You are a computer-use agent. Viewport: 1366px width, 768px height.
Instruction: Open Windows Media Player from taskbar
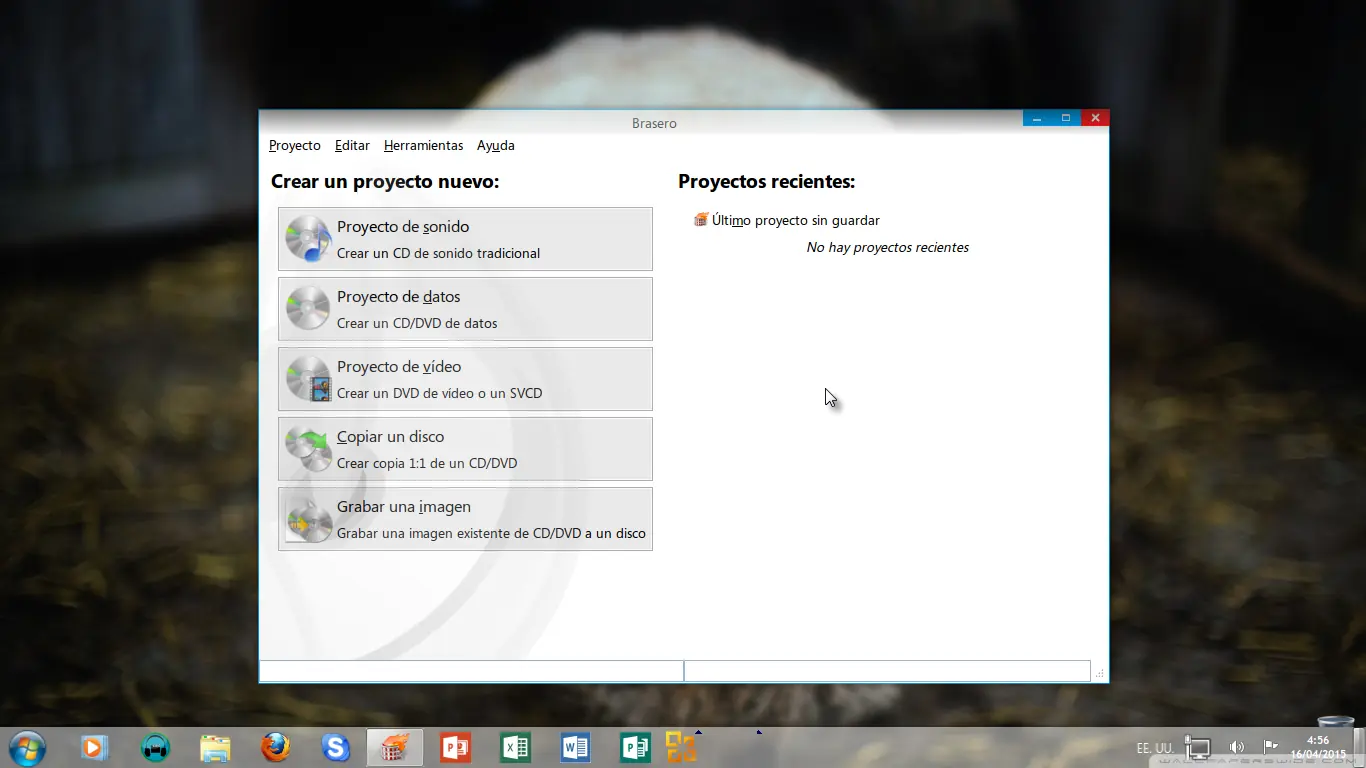[x=94, y=747]
